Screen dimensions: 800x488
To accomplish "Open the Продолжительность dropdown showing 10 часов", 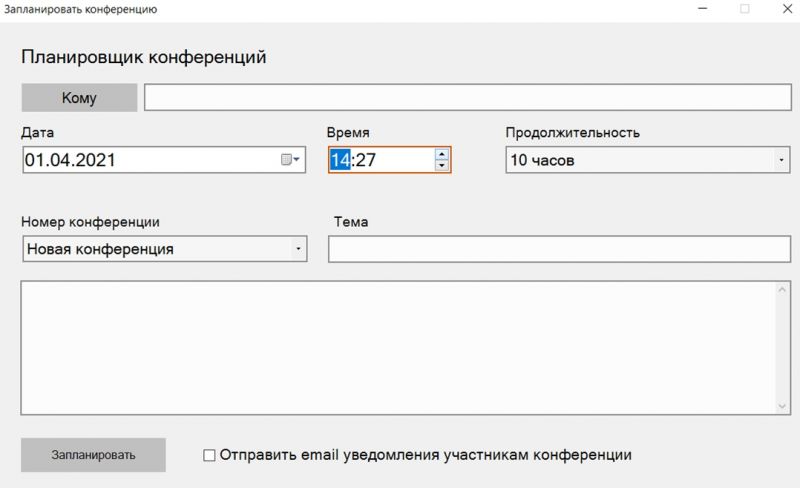I will [x=647, y=160].
